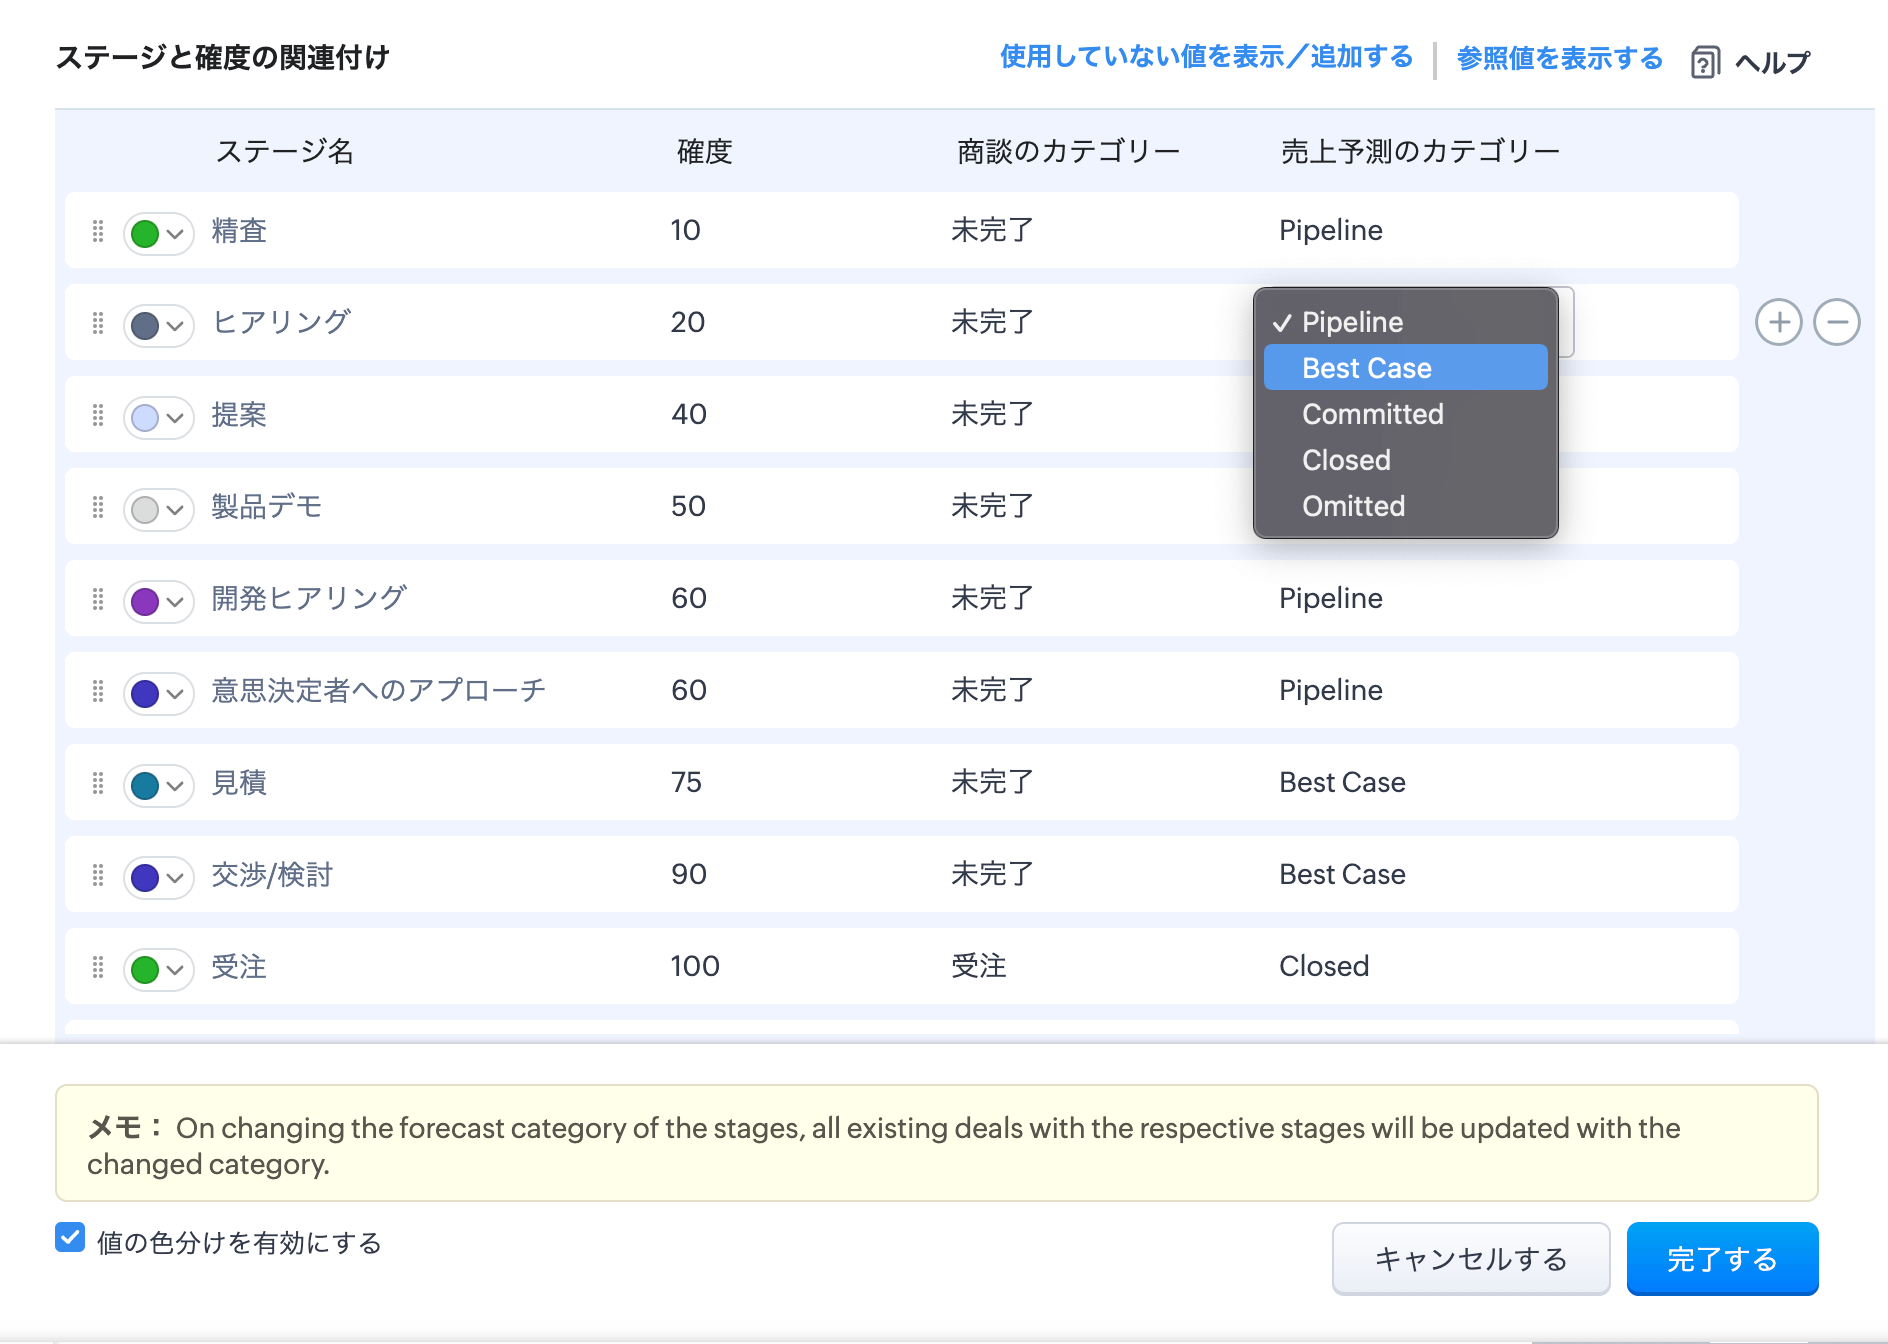Click the 確度 column header
This screenshot has height=1344, width=1888.
(x=705, y=151)
